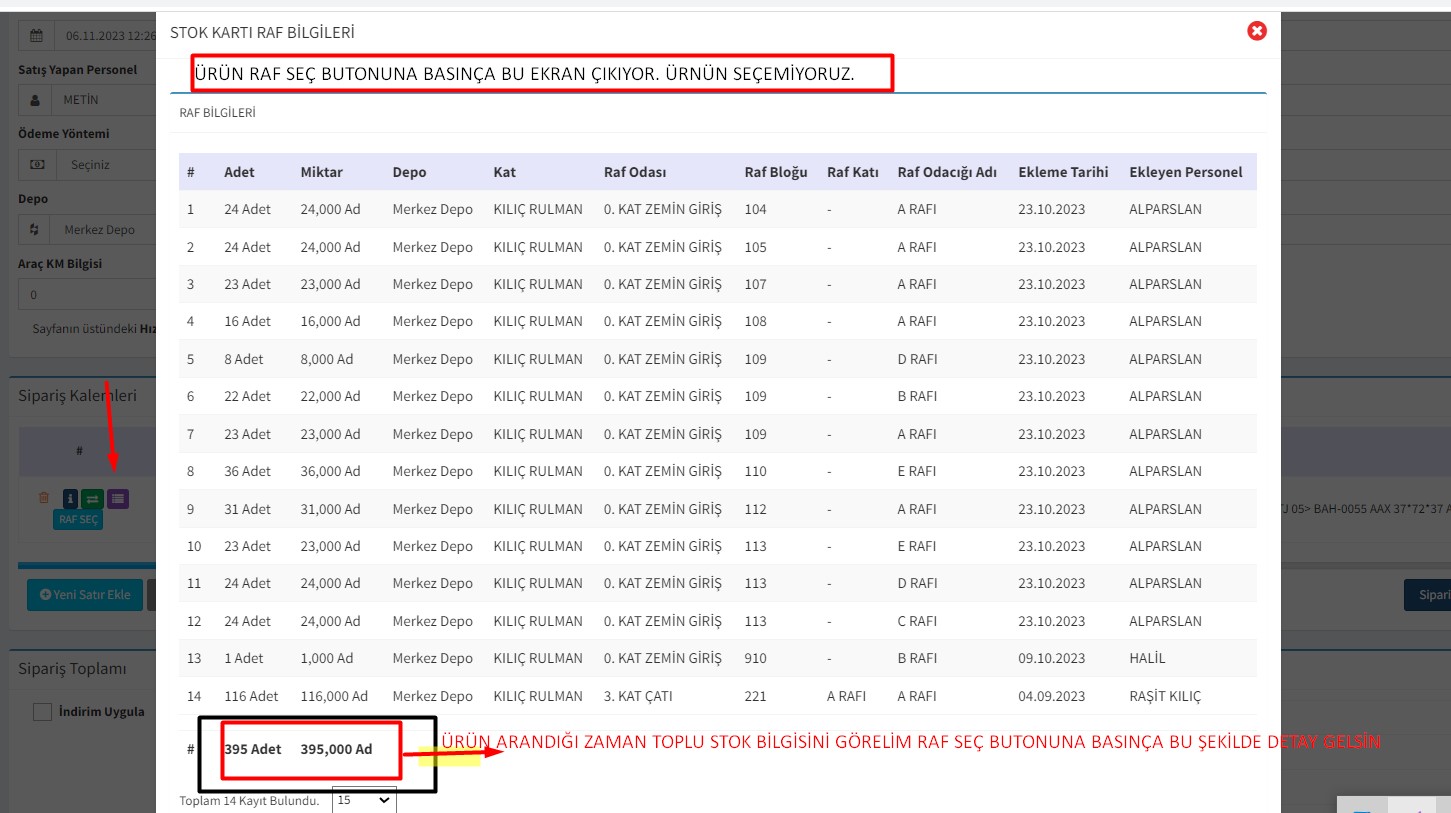Click the Adet column header
Image resolution: width=1451 pixels, height=813 pixels.
[x=239, y=172]
